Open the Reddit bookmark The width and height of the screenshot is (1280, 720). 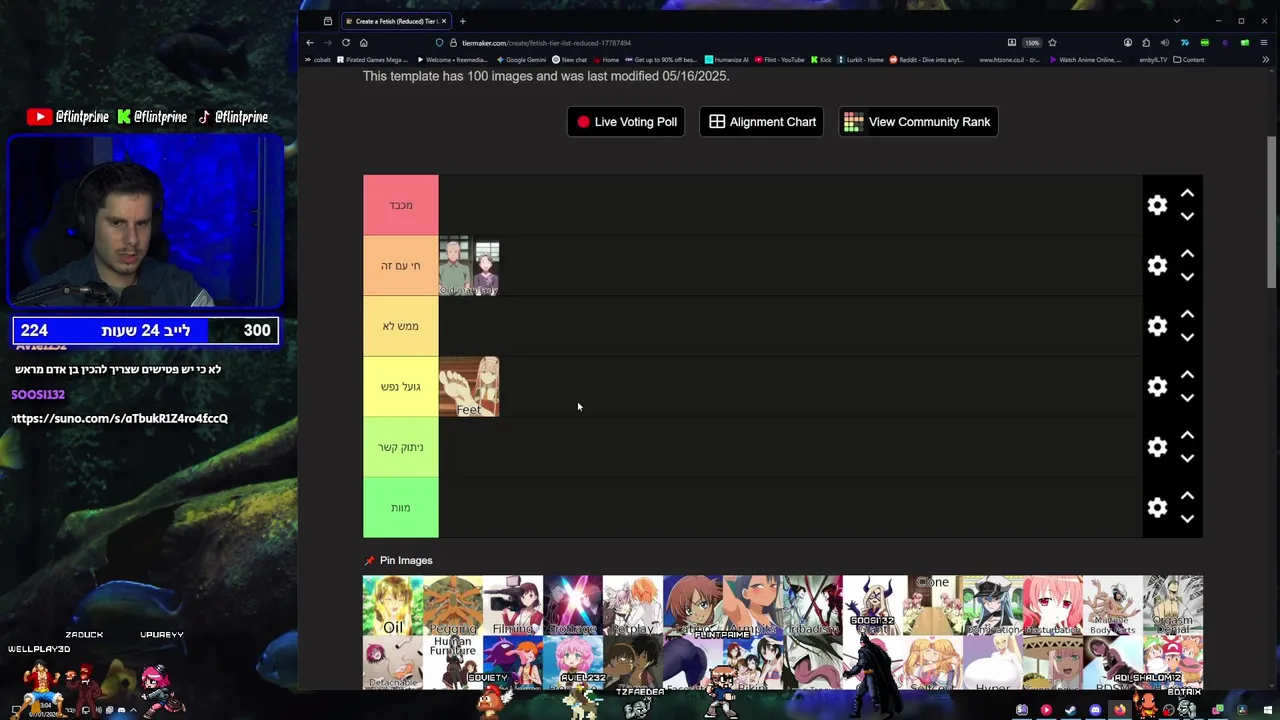[926, 60]
